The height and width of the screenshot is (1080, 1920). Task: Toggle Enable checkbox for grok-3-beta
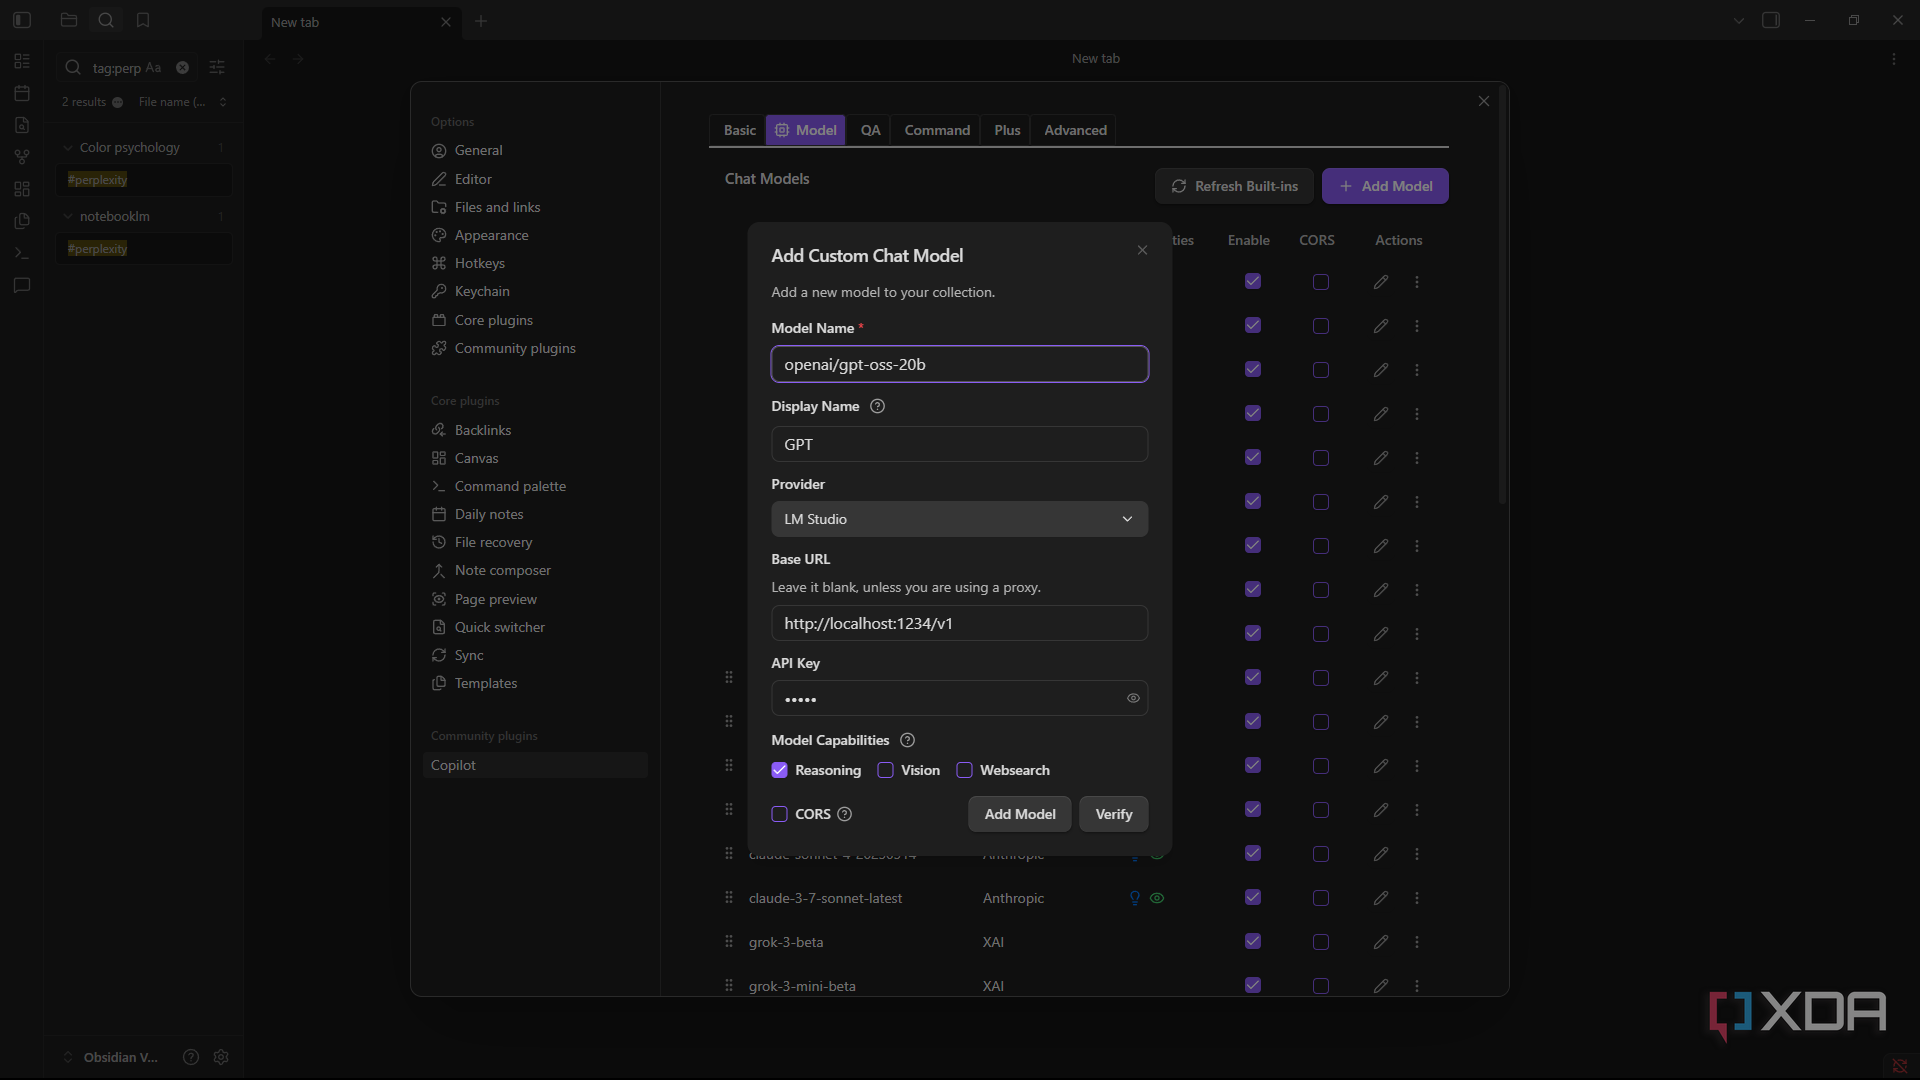pos(1253,941)
